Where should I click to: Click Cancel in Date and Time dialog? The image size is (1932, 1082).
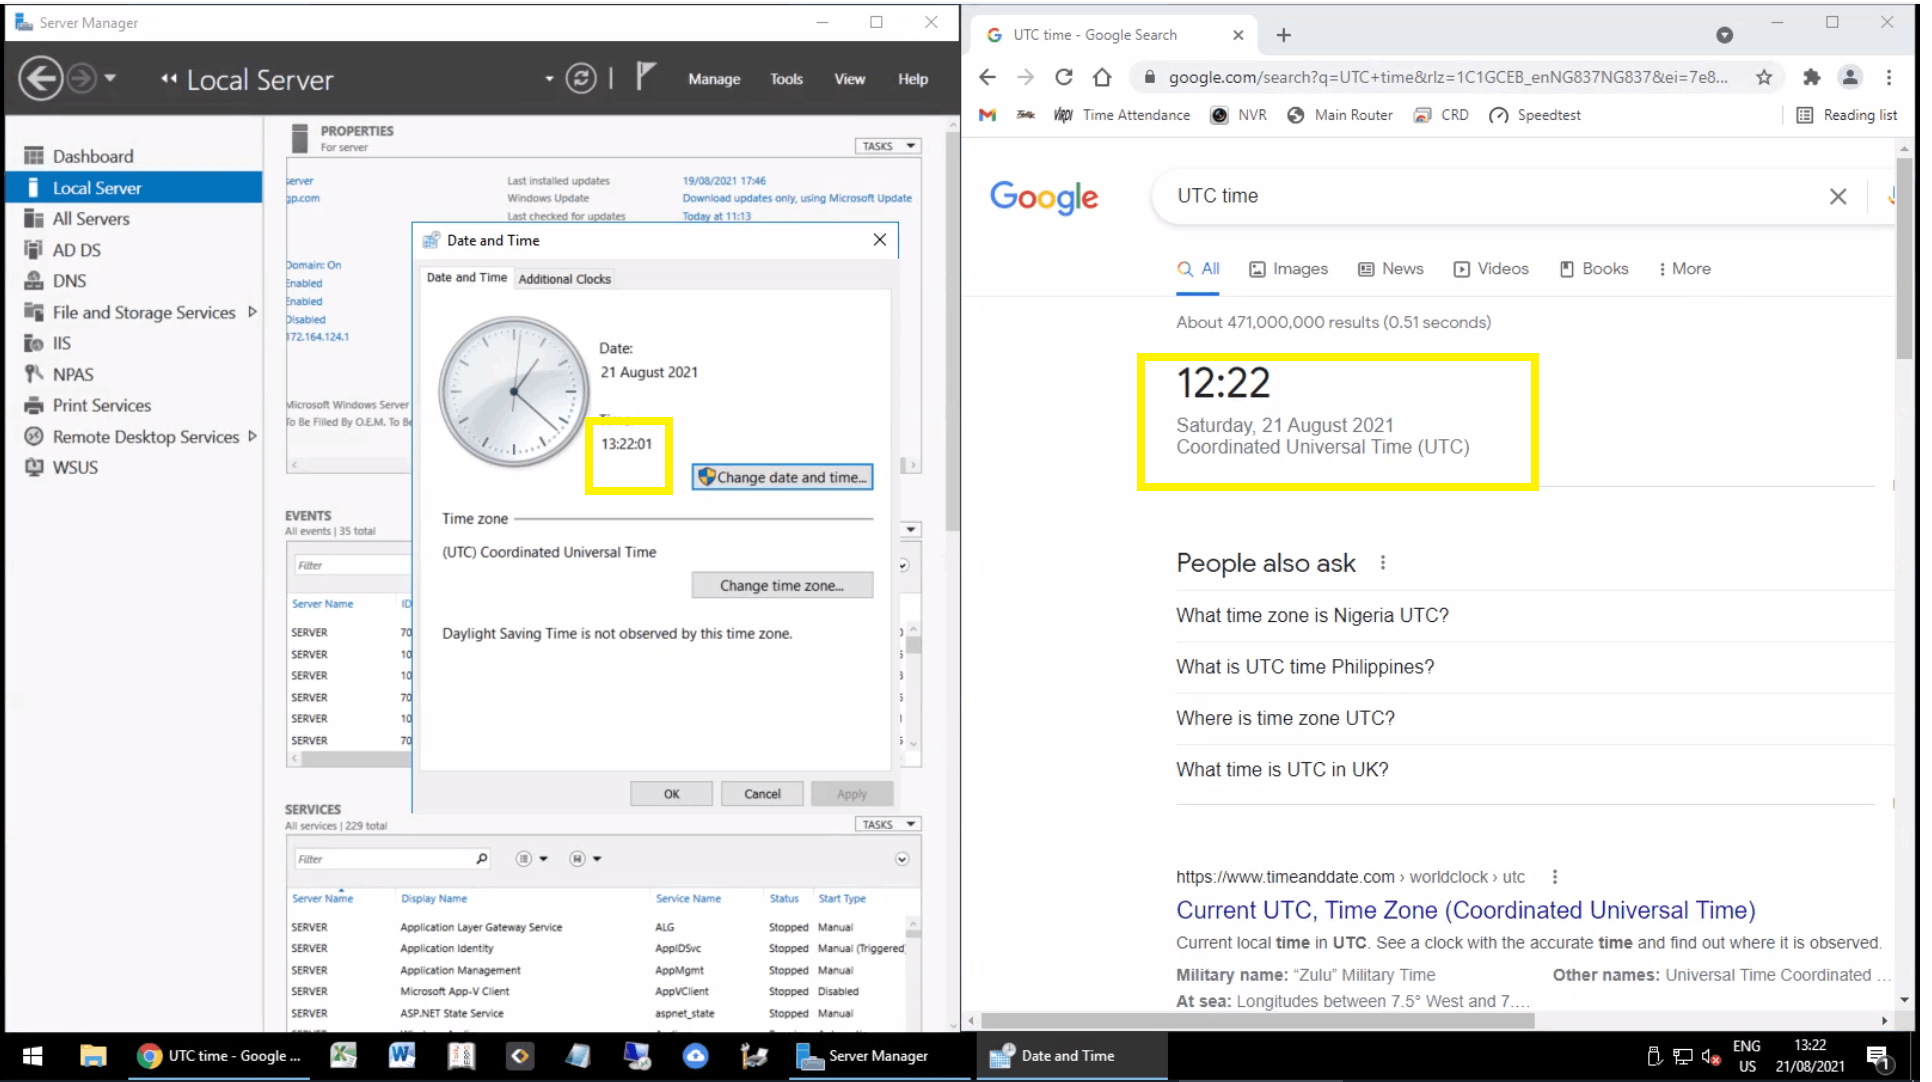[762, 794]
